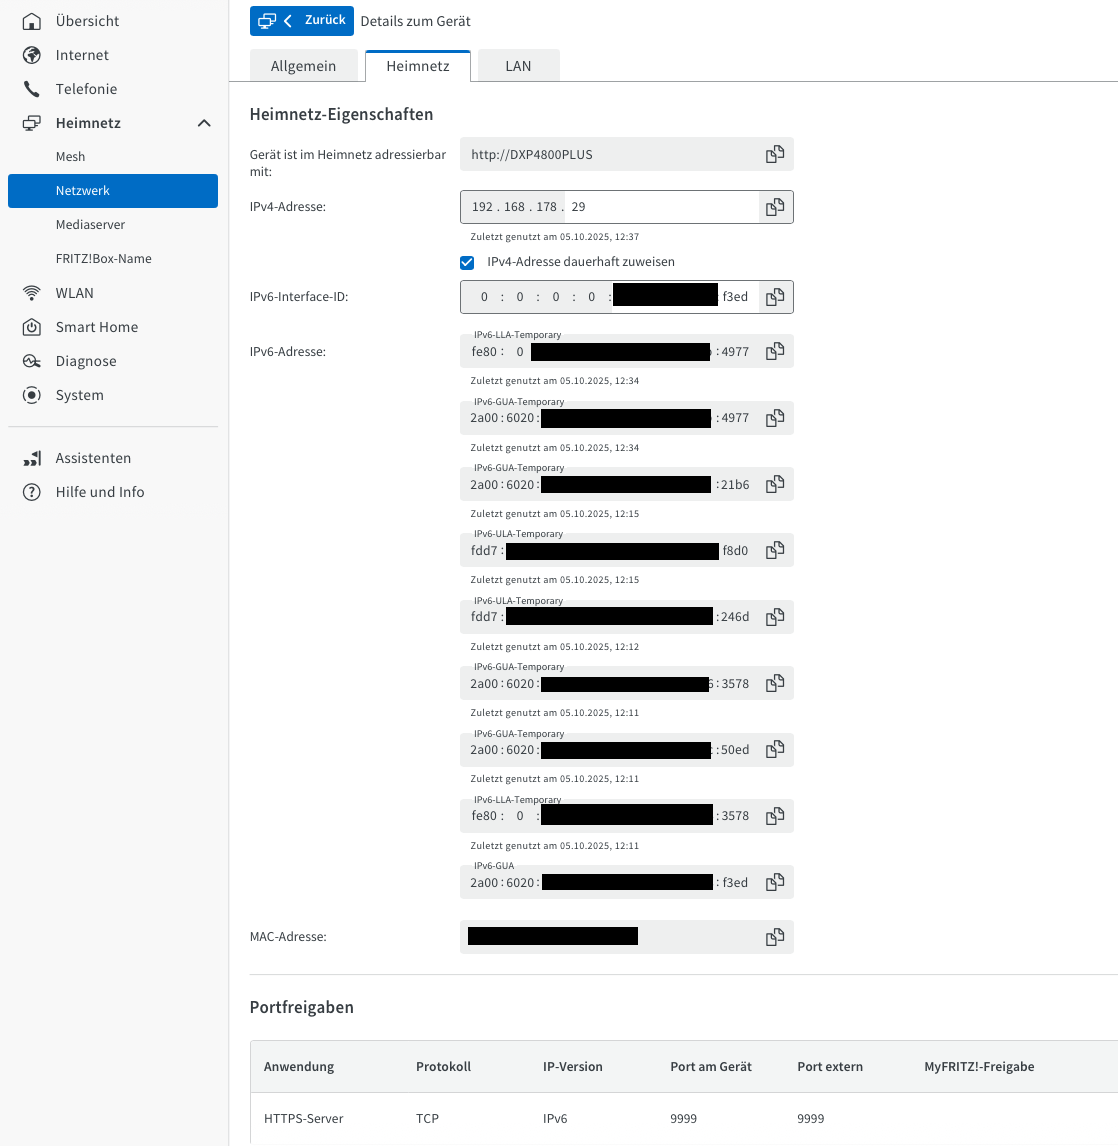Copy the 2a00:6020 address ending 50ed
This screenshot has width=1118, height=1146.
coord(775,749)
